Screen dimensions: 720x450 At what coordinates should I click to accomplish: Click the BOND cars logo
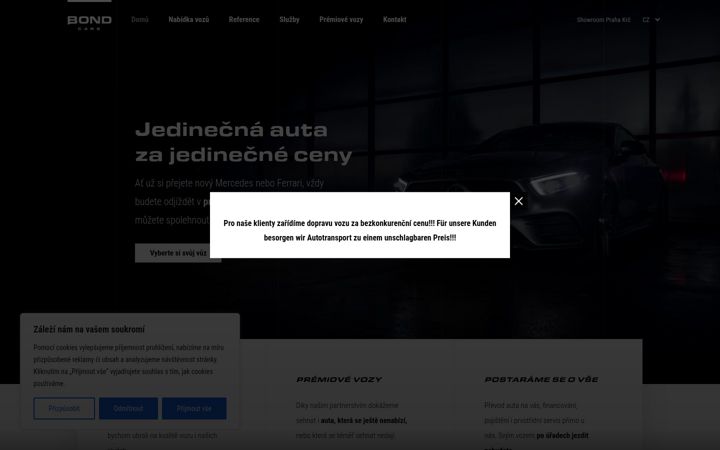click(x=90, y=22)
